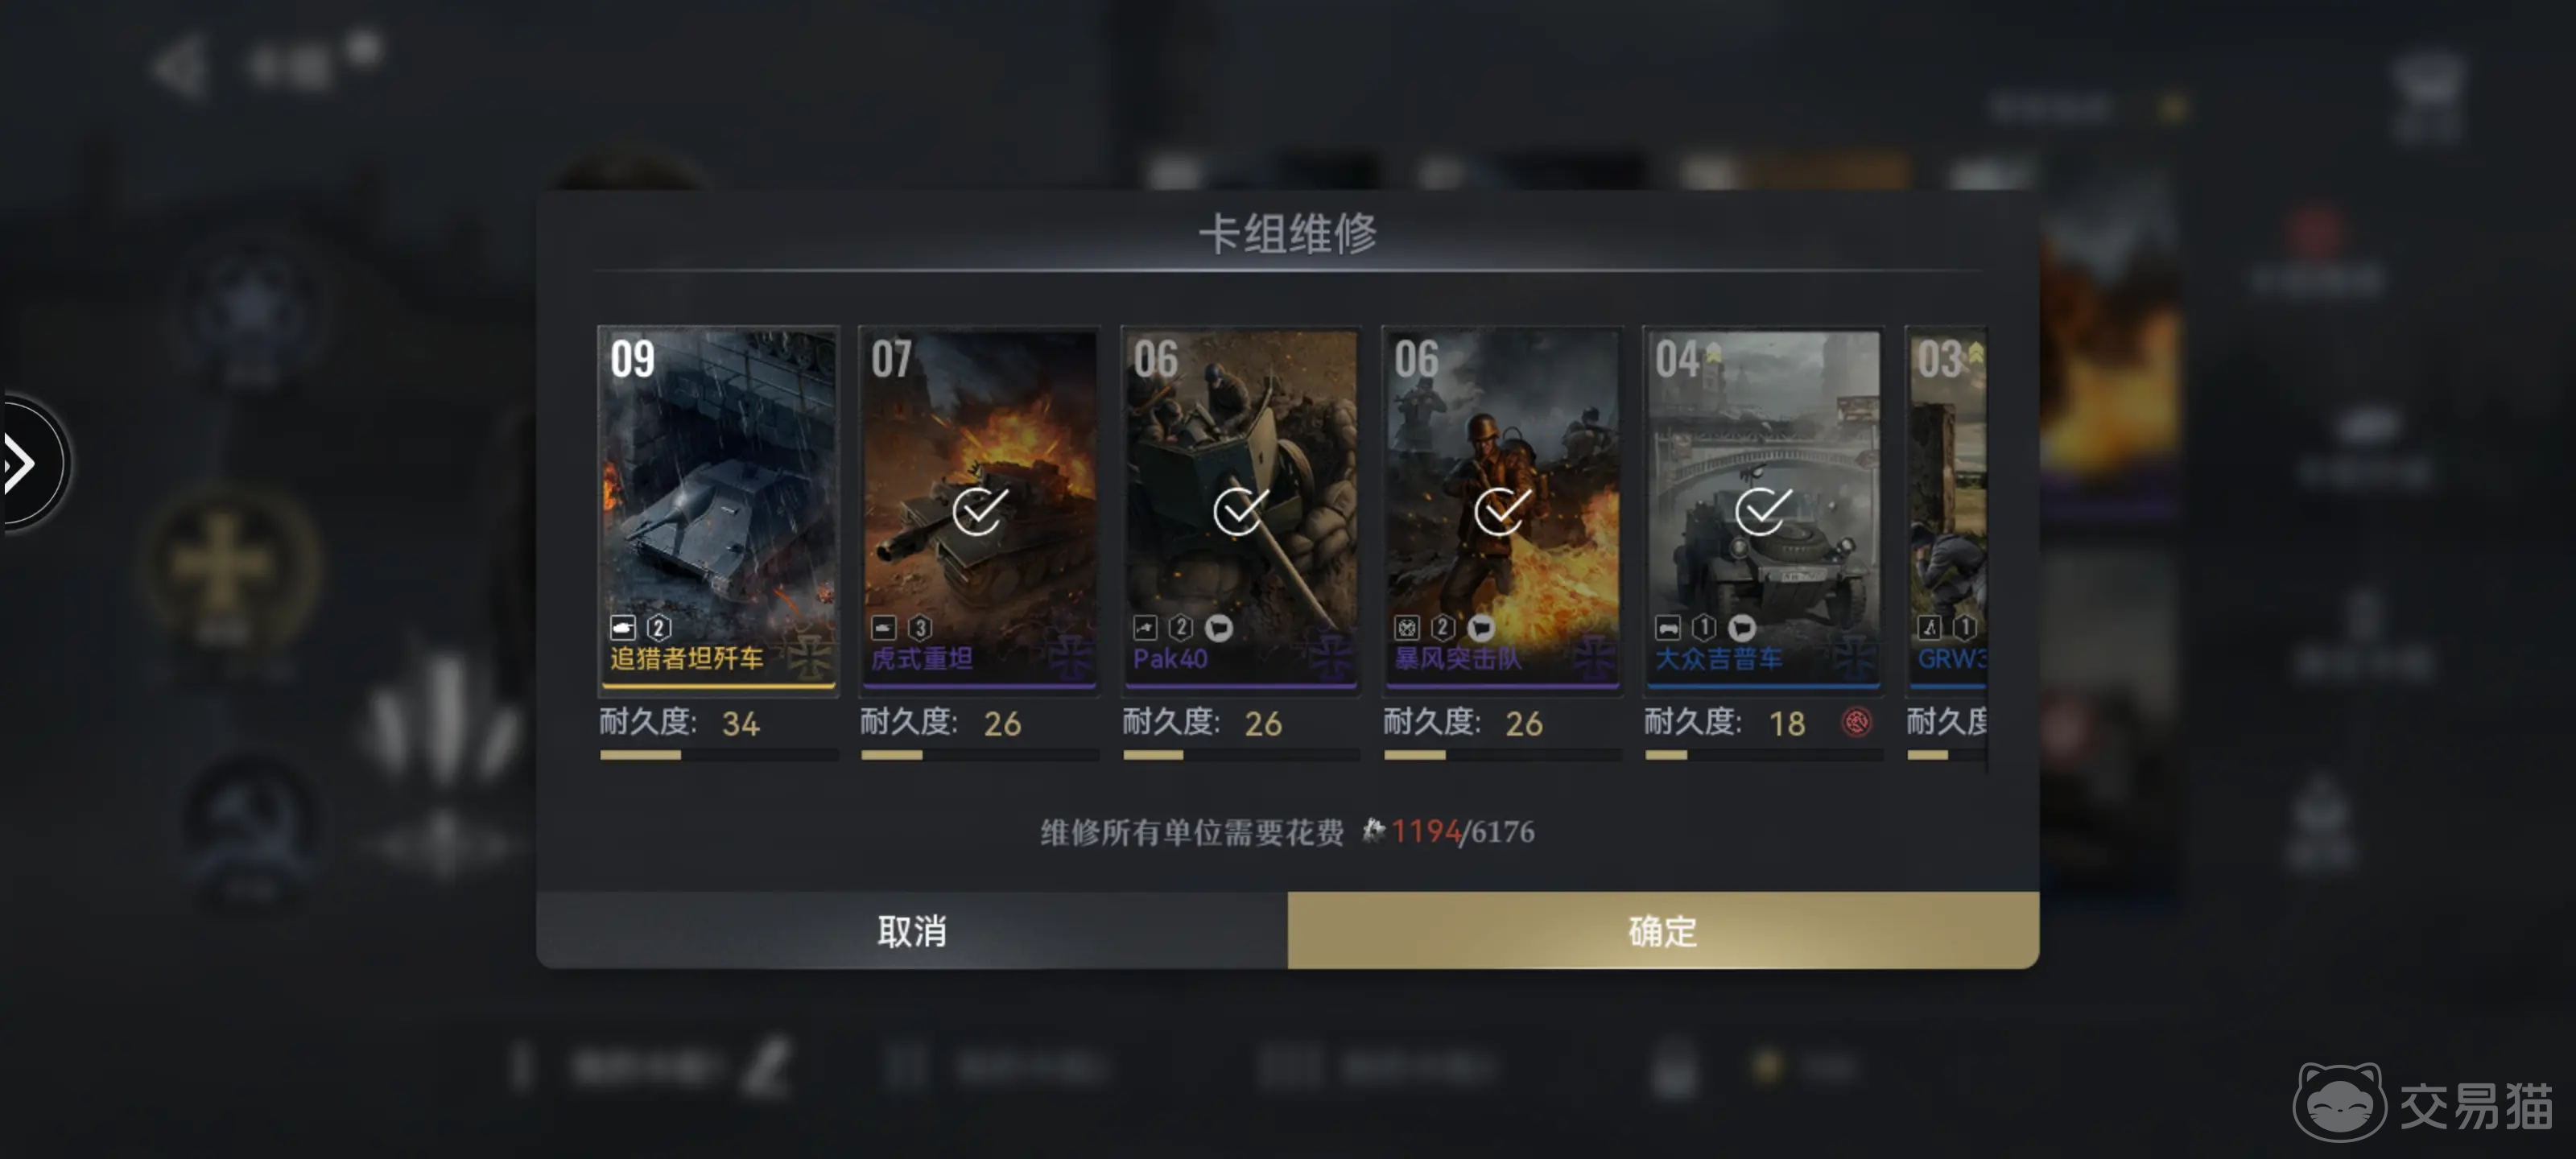Click the 取消 cancel button

(912, 930)
